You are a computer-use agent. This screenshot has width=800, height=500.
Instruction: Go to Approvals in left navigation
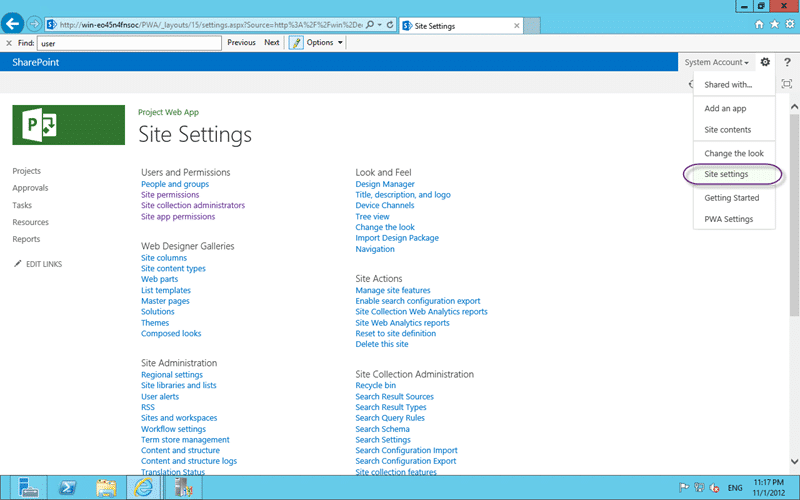[30, 188]
